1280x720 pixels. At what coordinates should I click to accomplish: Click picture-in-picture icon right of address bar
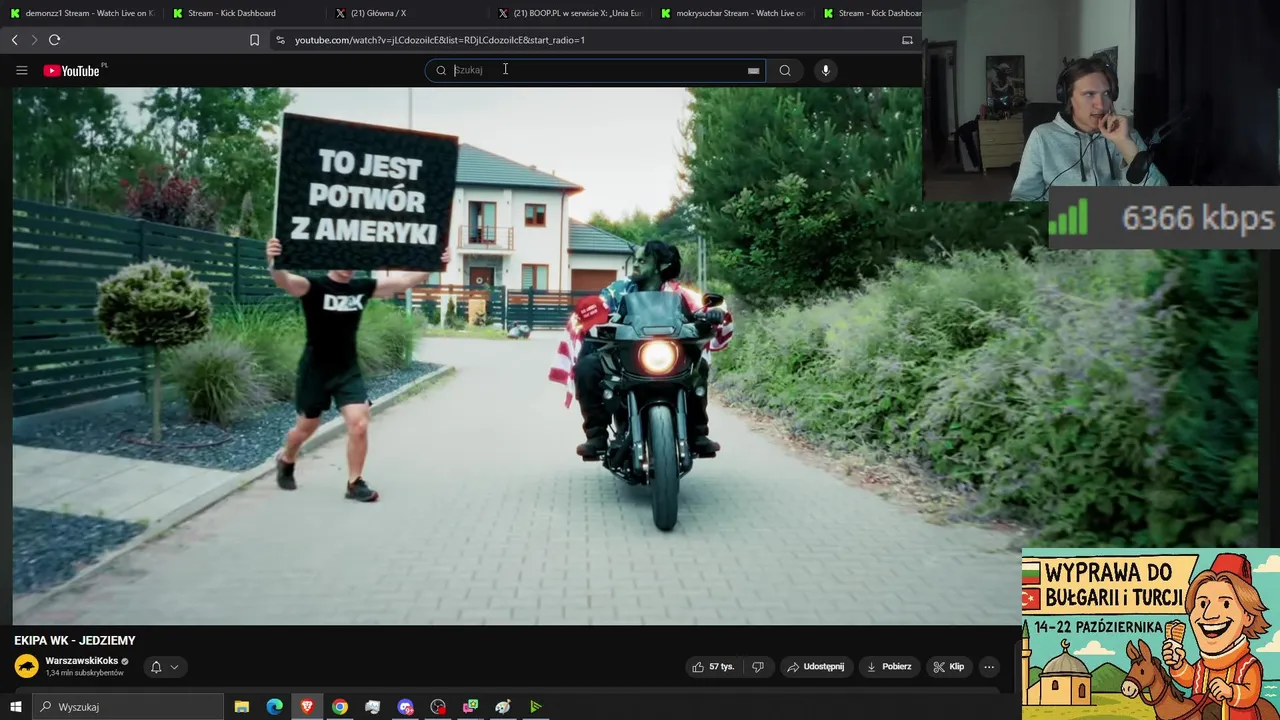pyautogui.click(x=907, y=40)
